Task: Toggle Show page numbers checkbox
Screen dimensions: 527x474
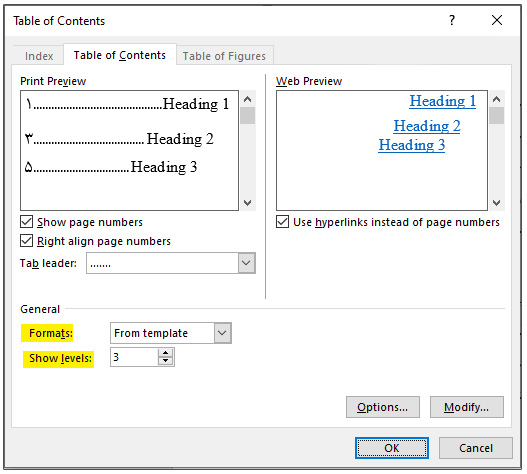Action: click(x=27, y=222)
